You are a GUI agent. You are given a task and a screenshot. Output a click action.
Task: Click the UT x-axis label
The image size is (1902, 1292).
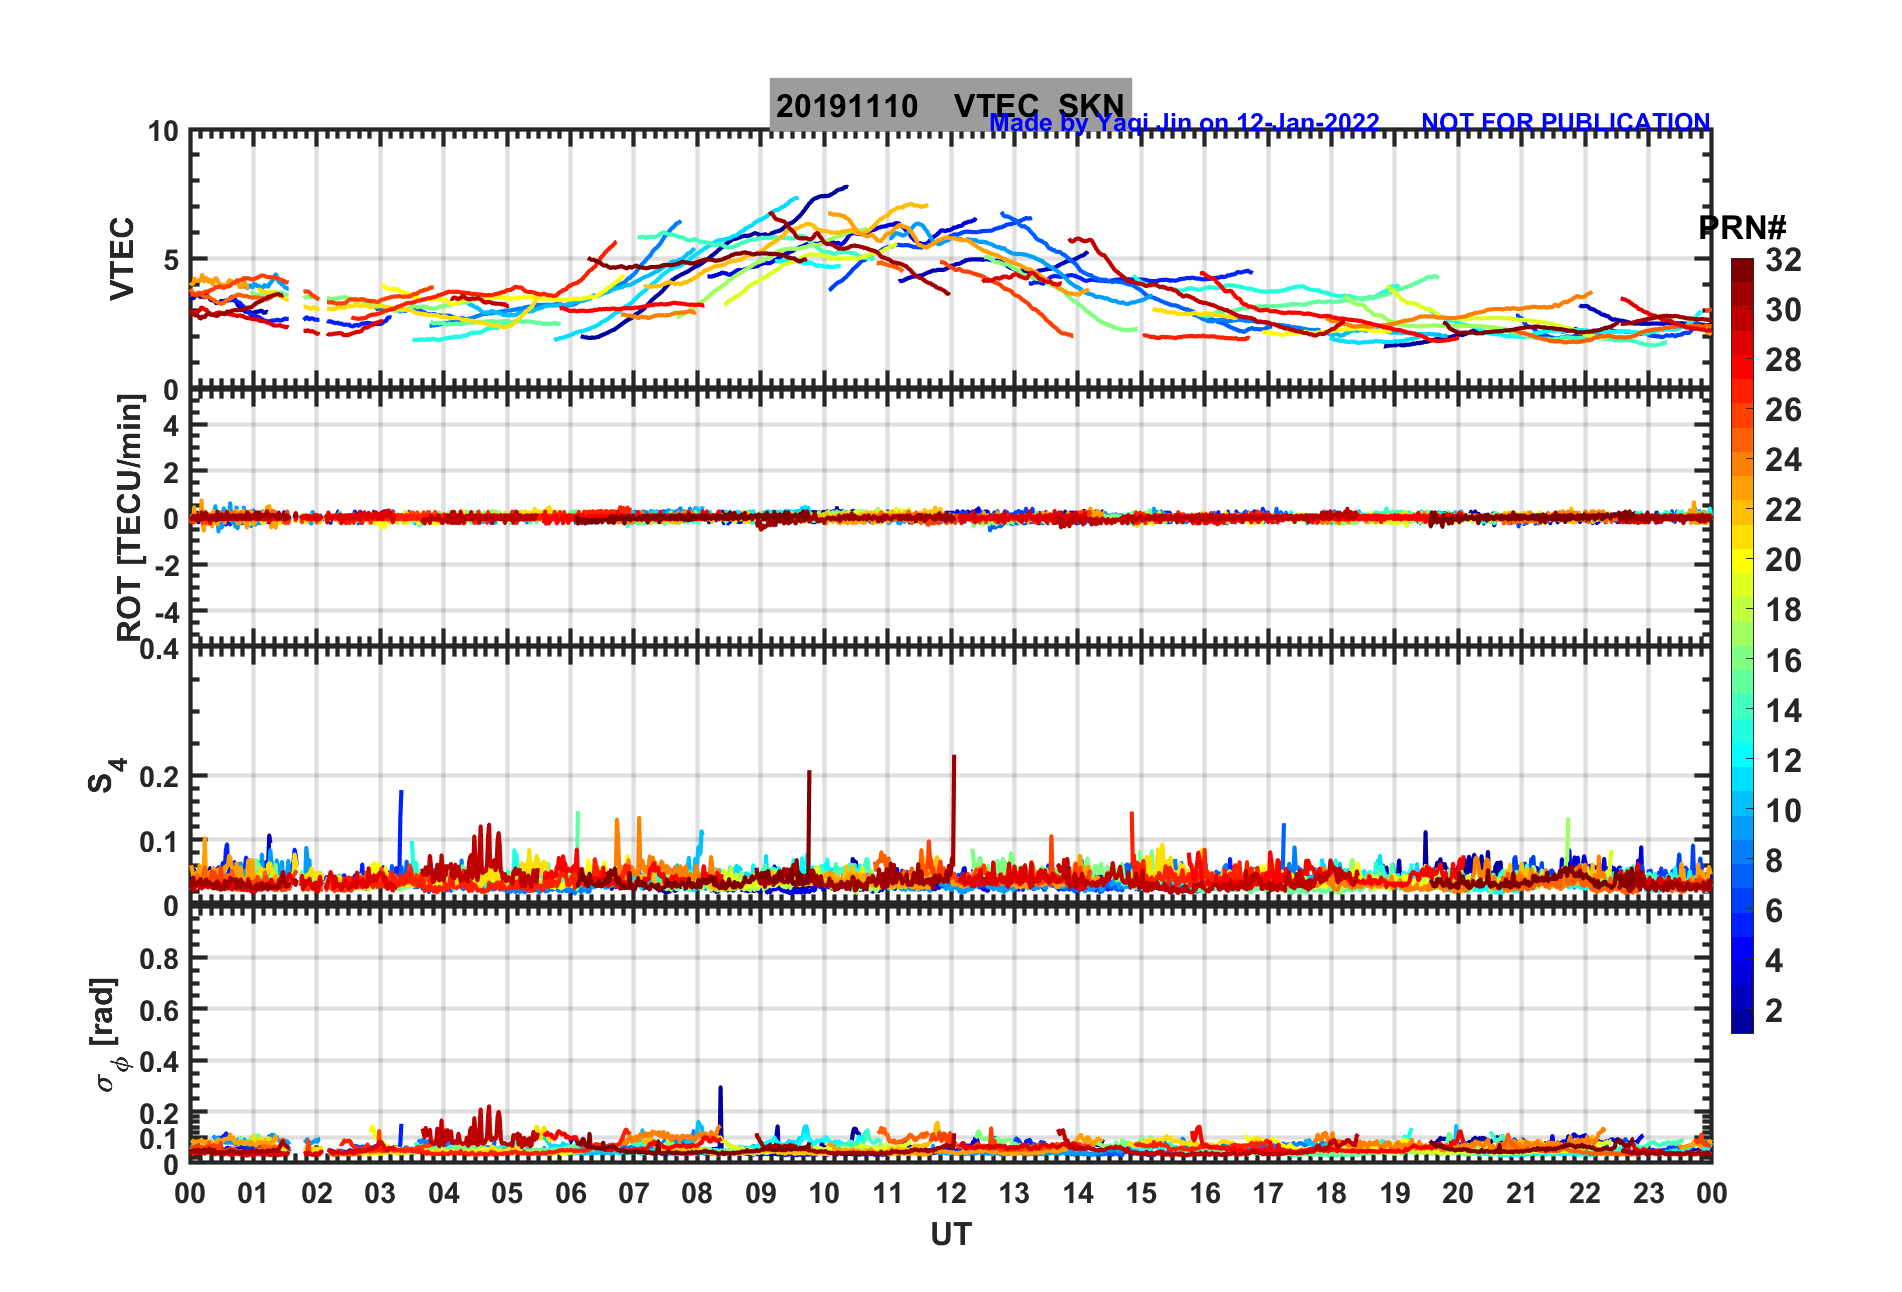click(x=950, y=1235)
